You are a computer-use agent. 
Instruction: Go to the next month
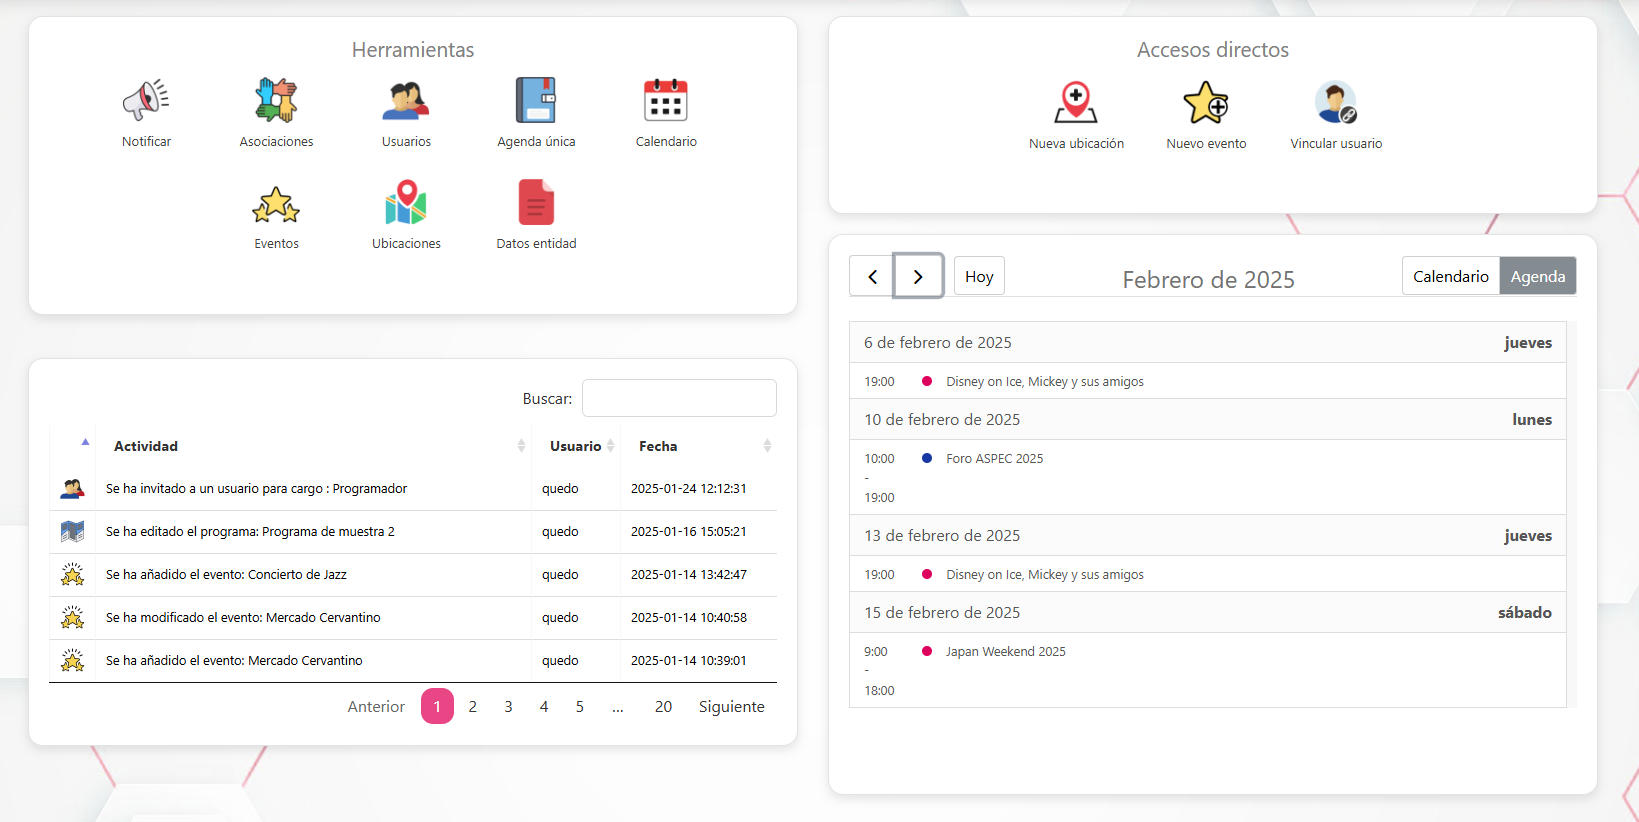click(918, 277)
